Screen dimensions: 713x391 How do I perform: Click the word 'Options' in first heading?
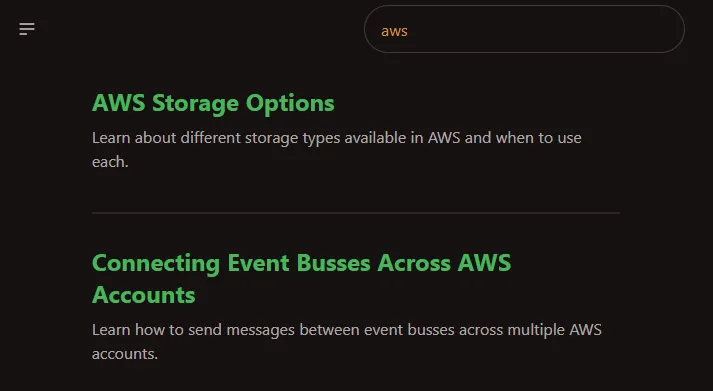coord(290,104)
